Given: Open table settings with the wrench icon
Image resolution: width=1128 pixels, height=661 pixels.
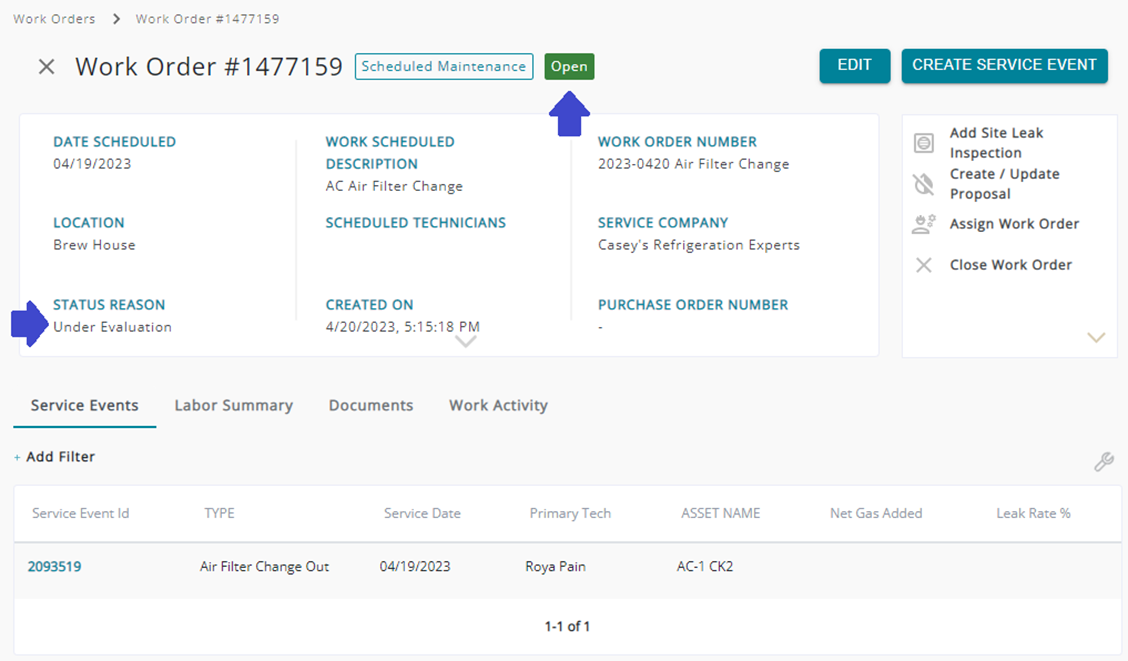Looking at the screenshot, I should [1104, 461].
